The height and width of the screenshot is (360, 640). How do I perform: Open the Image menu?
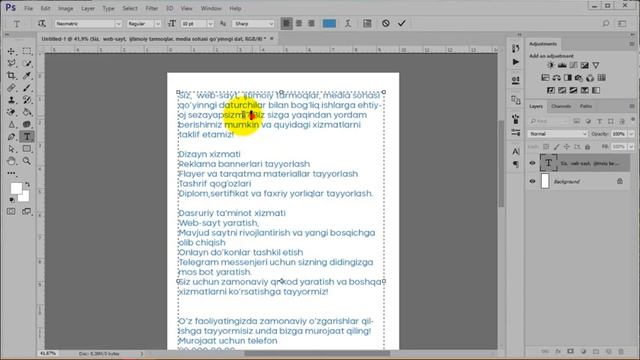click(x=65, y=8)
